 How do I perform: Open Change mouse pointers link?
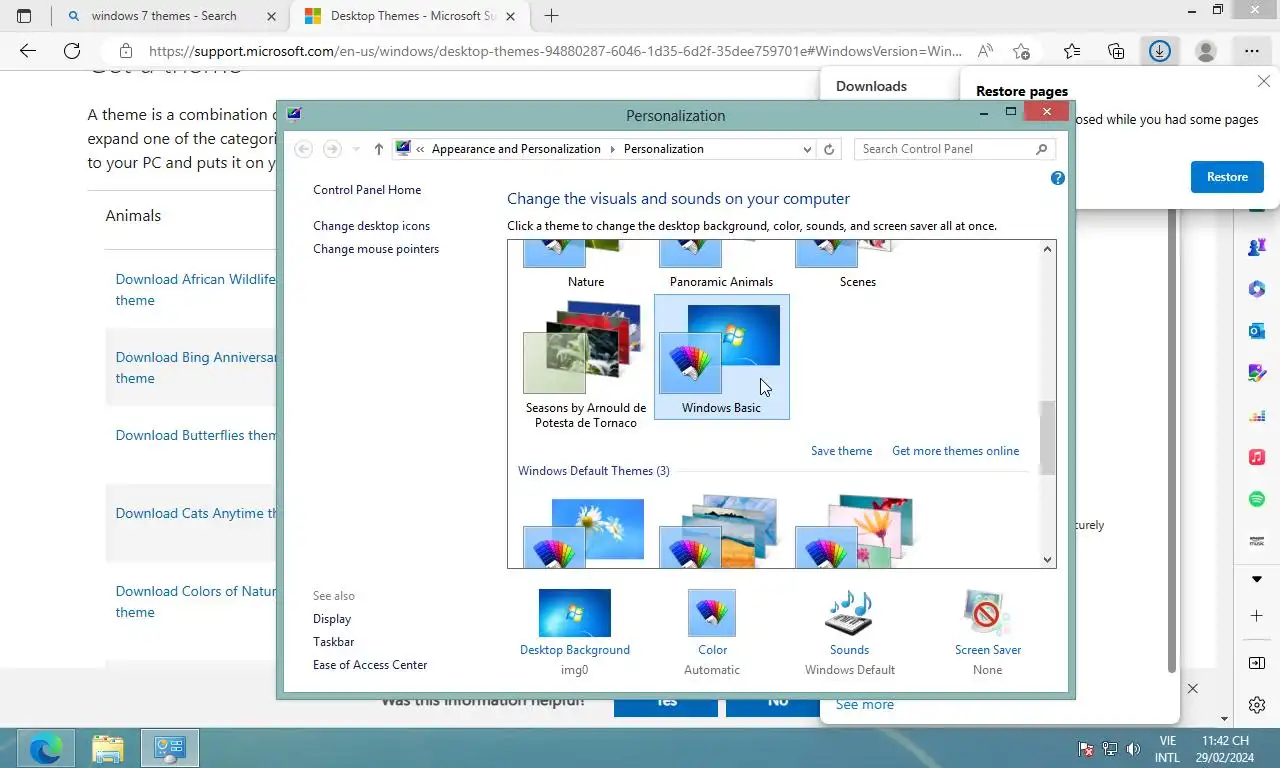[x=376, y=249]
